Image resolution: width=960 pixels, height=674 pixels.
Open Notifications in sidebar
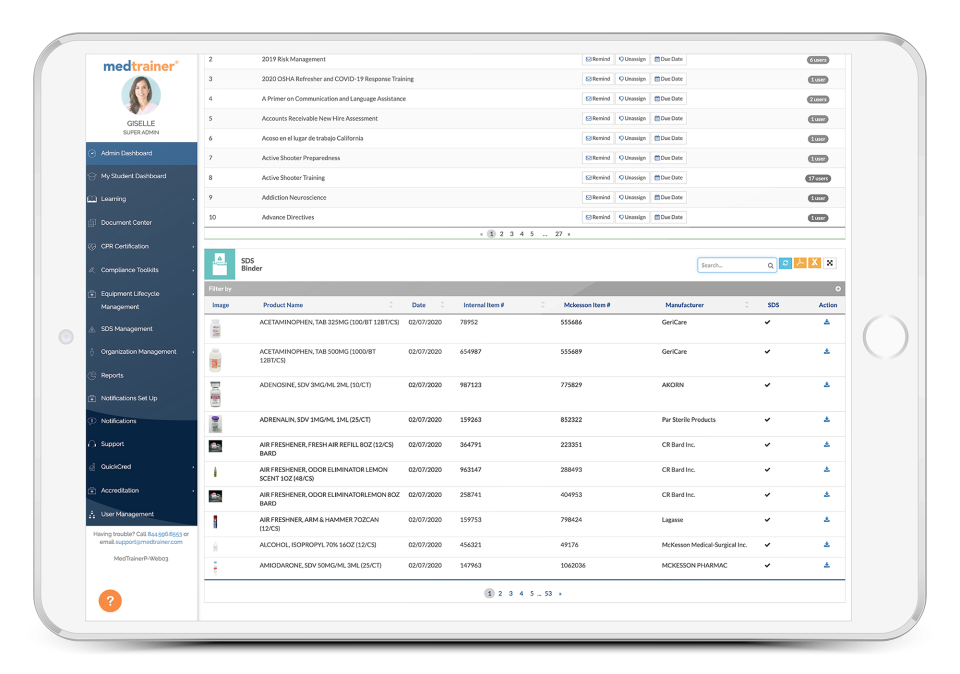[141, 421]
